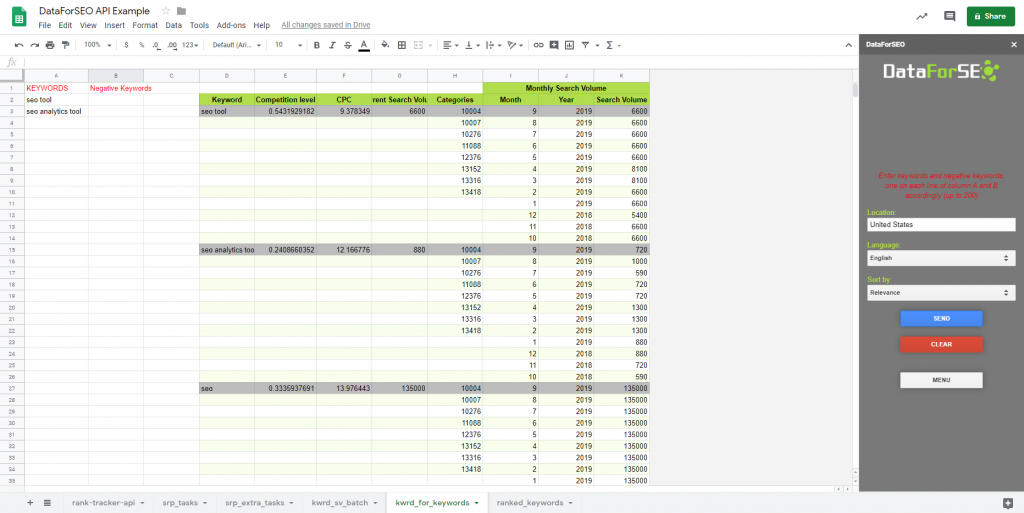Screen dimensions: 1024x513
Task: Click the red CLEAR button
Action: pyautogui.click(x=941, y=344)
